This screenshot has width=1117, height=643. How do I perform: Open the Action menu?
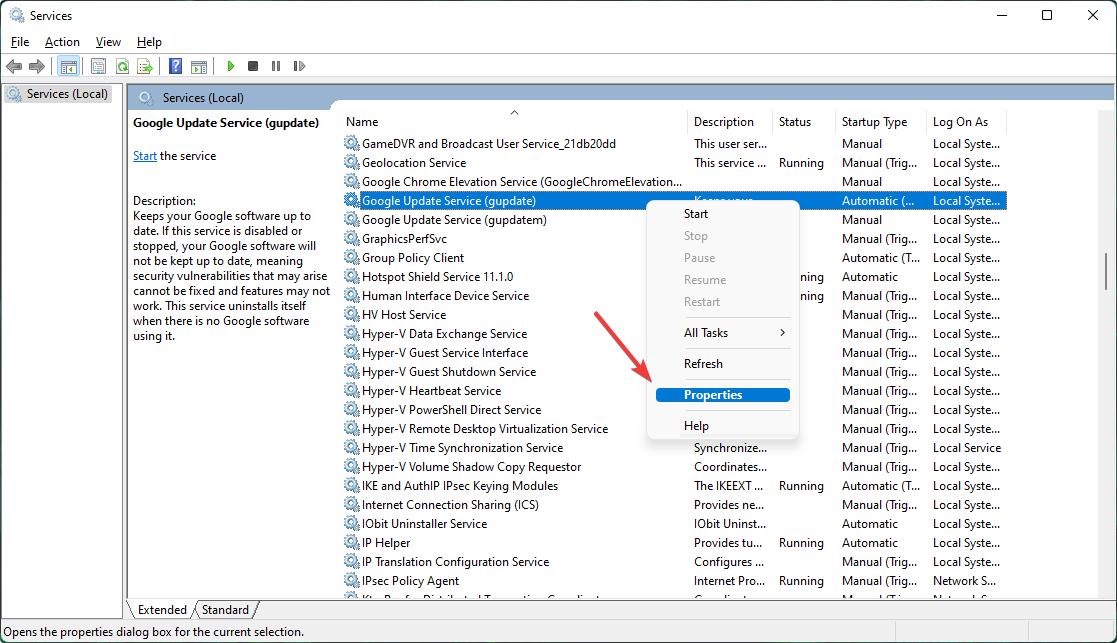62,42
